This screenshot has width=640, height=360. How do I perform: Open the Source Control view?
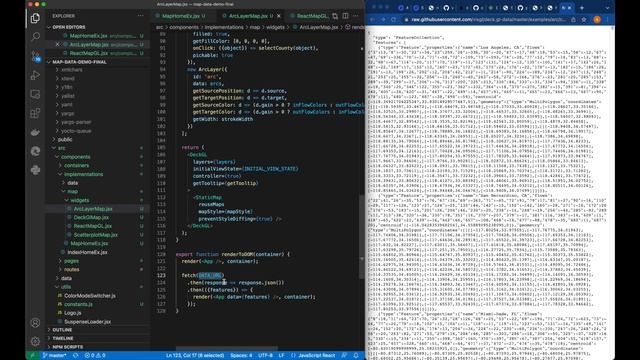(36, 56)
